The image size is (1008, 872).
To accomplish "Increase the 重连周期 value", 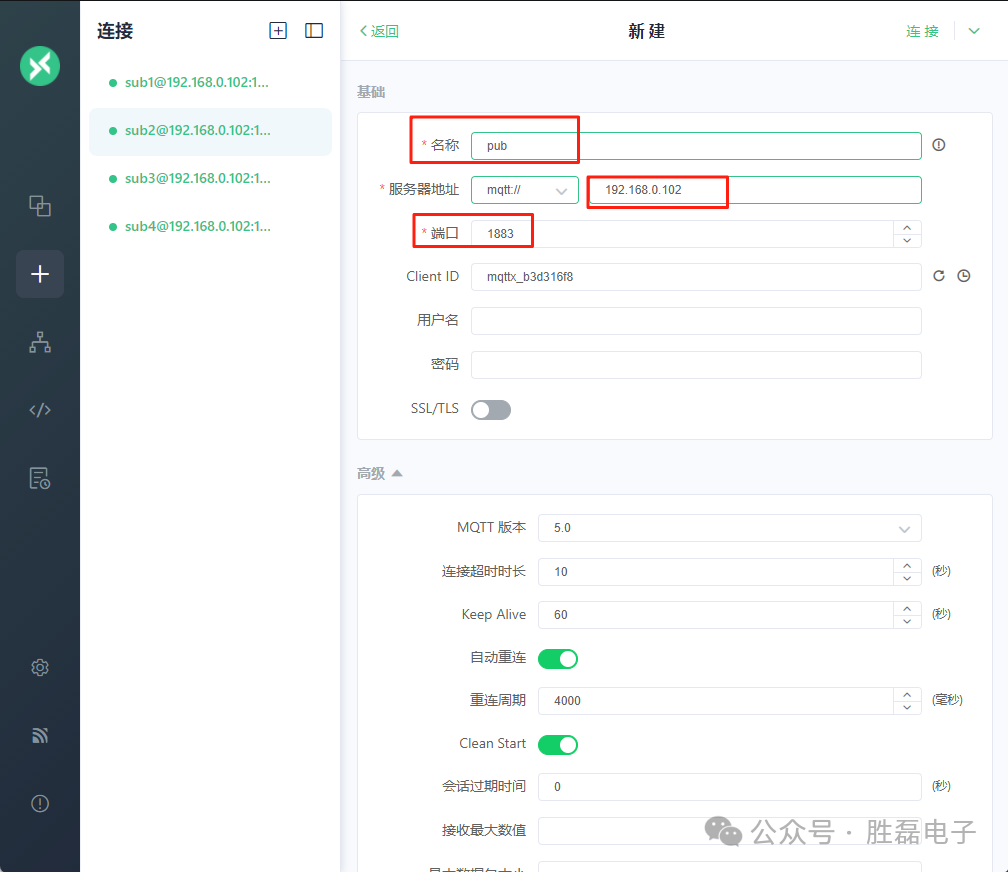I will pos(907,695).
